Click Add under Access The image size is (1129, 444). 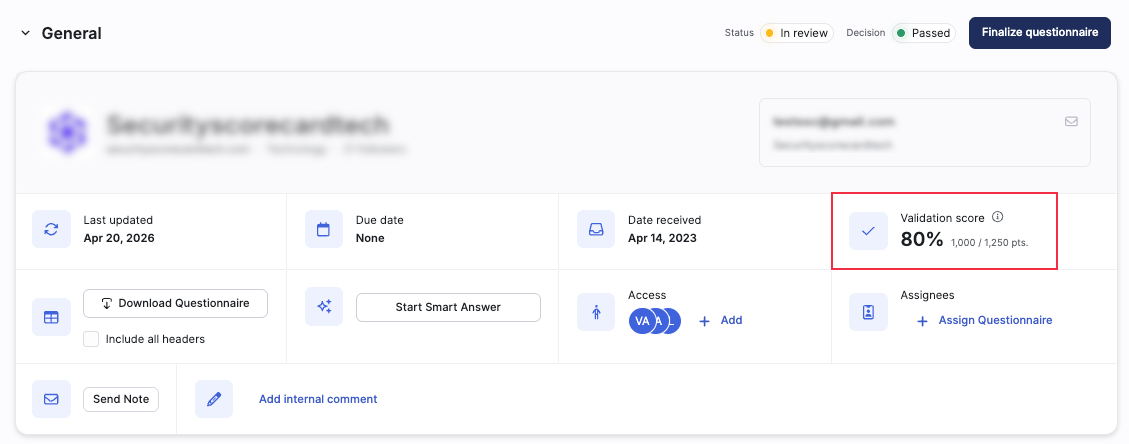pos(721,320)
